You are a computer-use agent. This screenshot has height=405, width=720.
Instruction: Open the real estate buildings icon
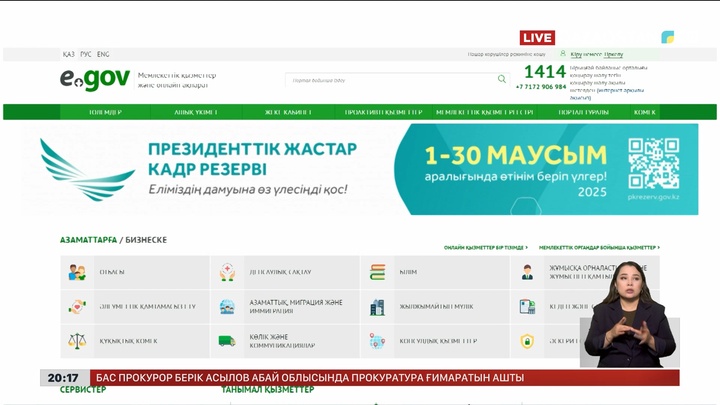[377, 307]
